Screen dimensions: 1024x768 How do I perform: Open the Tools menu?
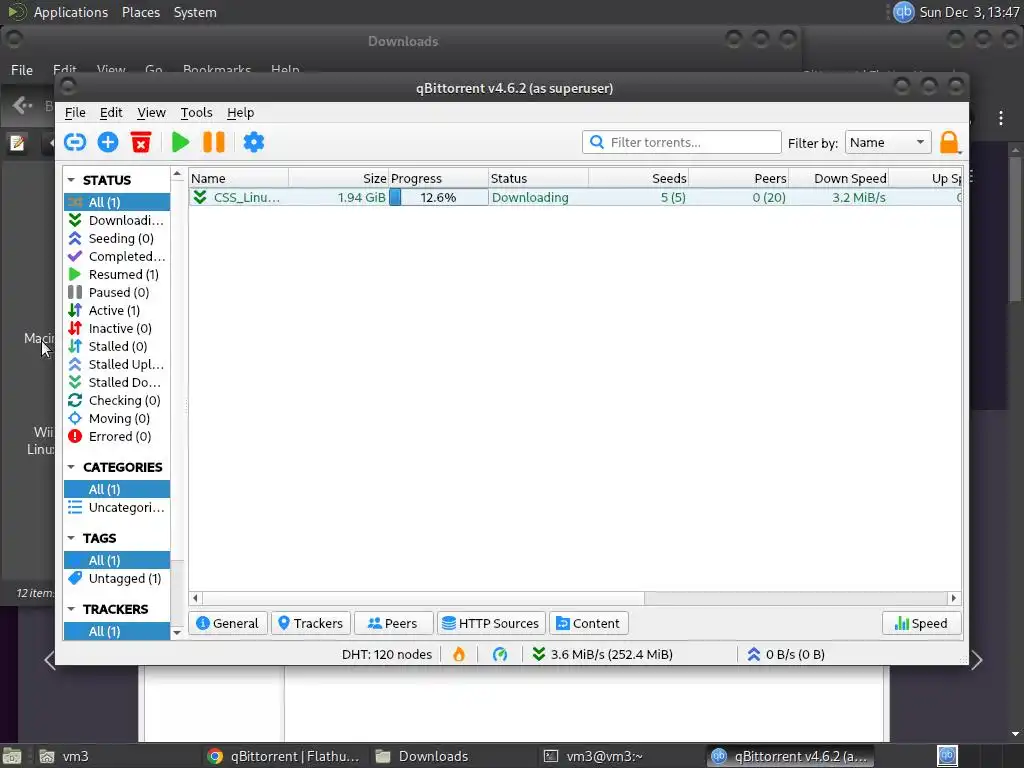(197, 112)
